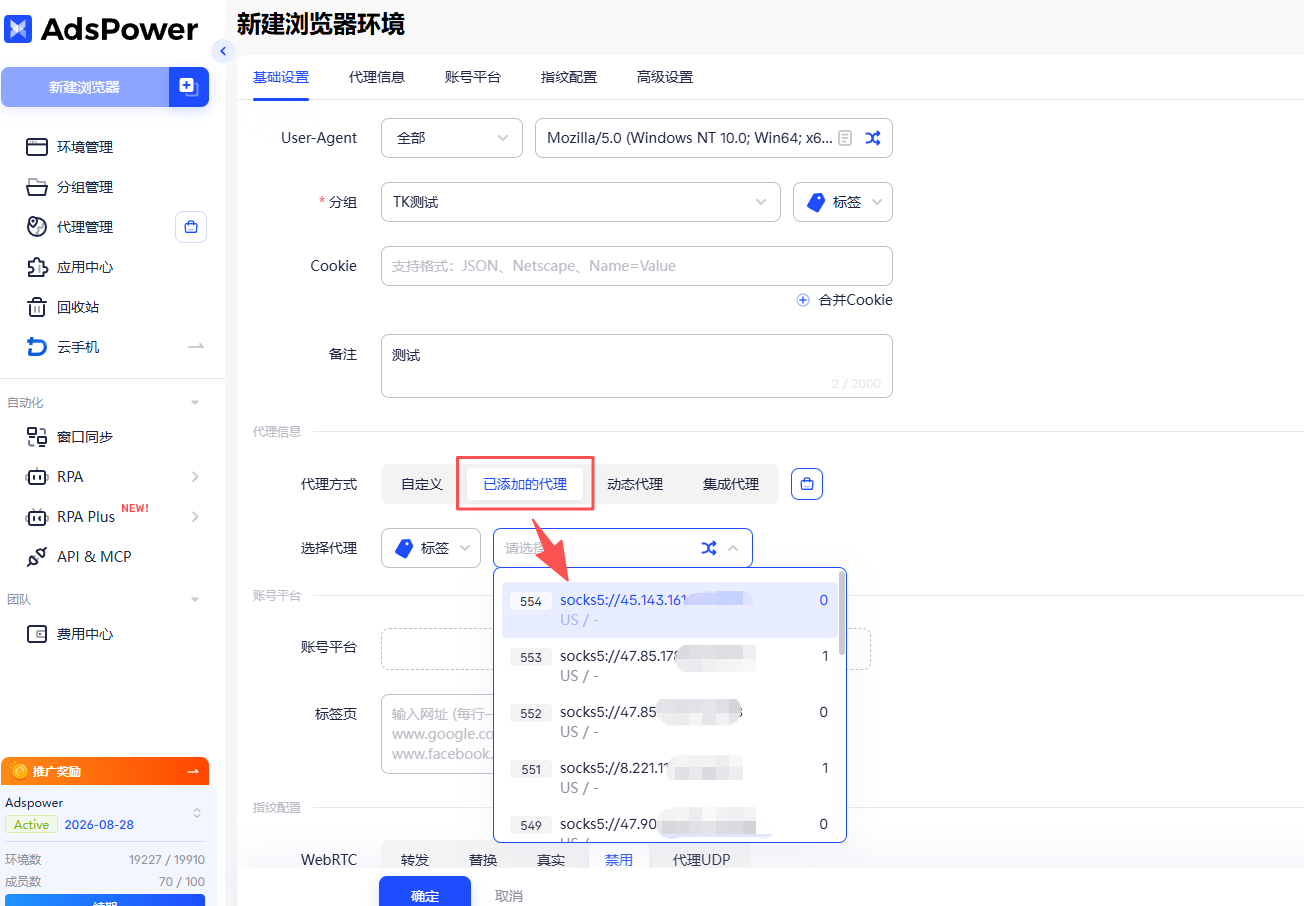The image size is (1304, 906).
Task: Click the 云手机 arrow icon
Action: click(196, 346)
